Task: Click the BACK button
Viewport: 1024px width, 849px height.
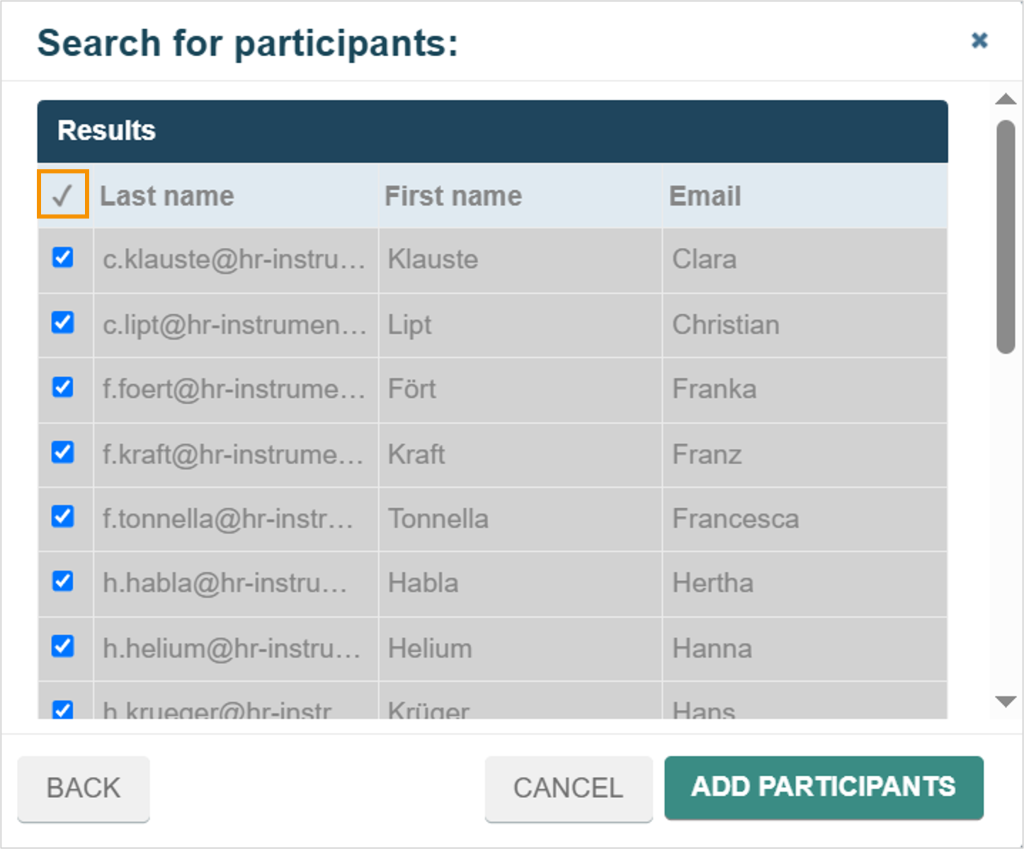Action: pos(84,788)
